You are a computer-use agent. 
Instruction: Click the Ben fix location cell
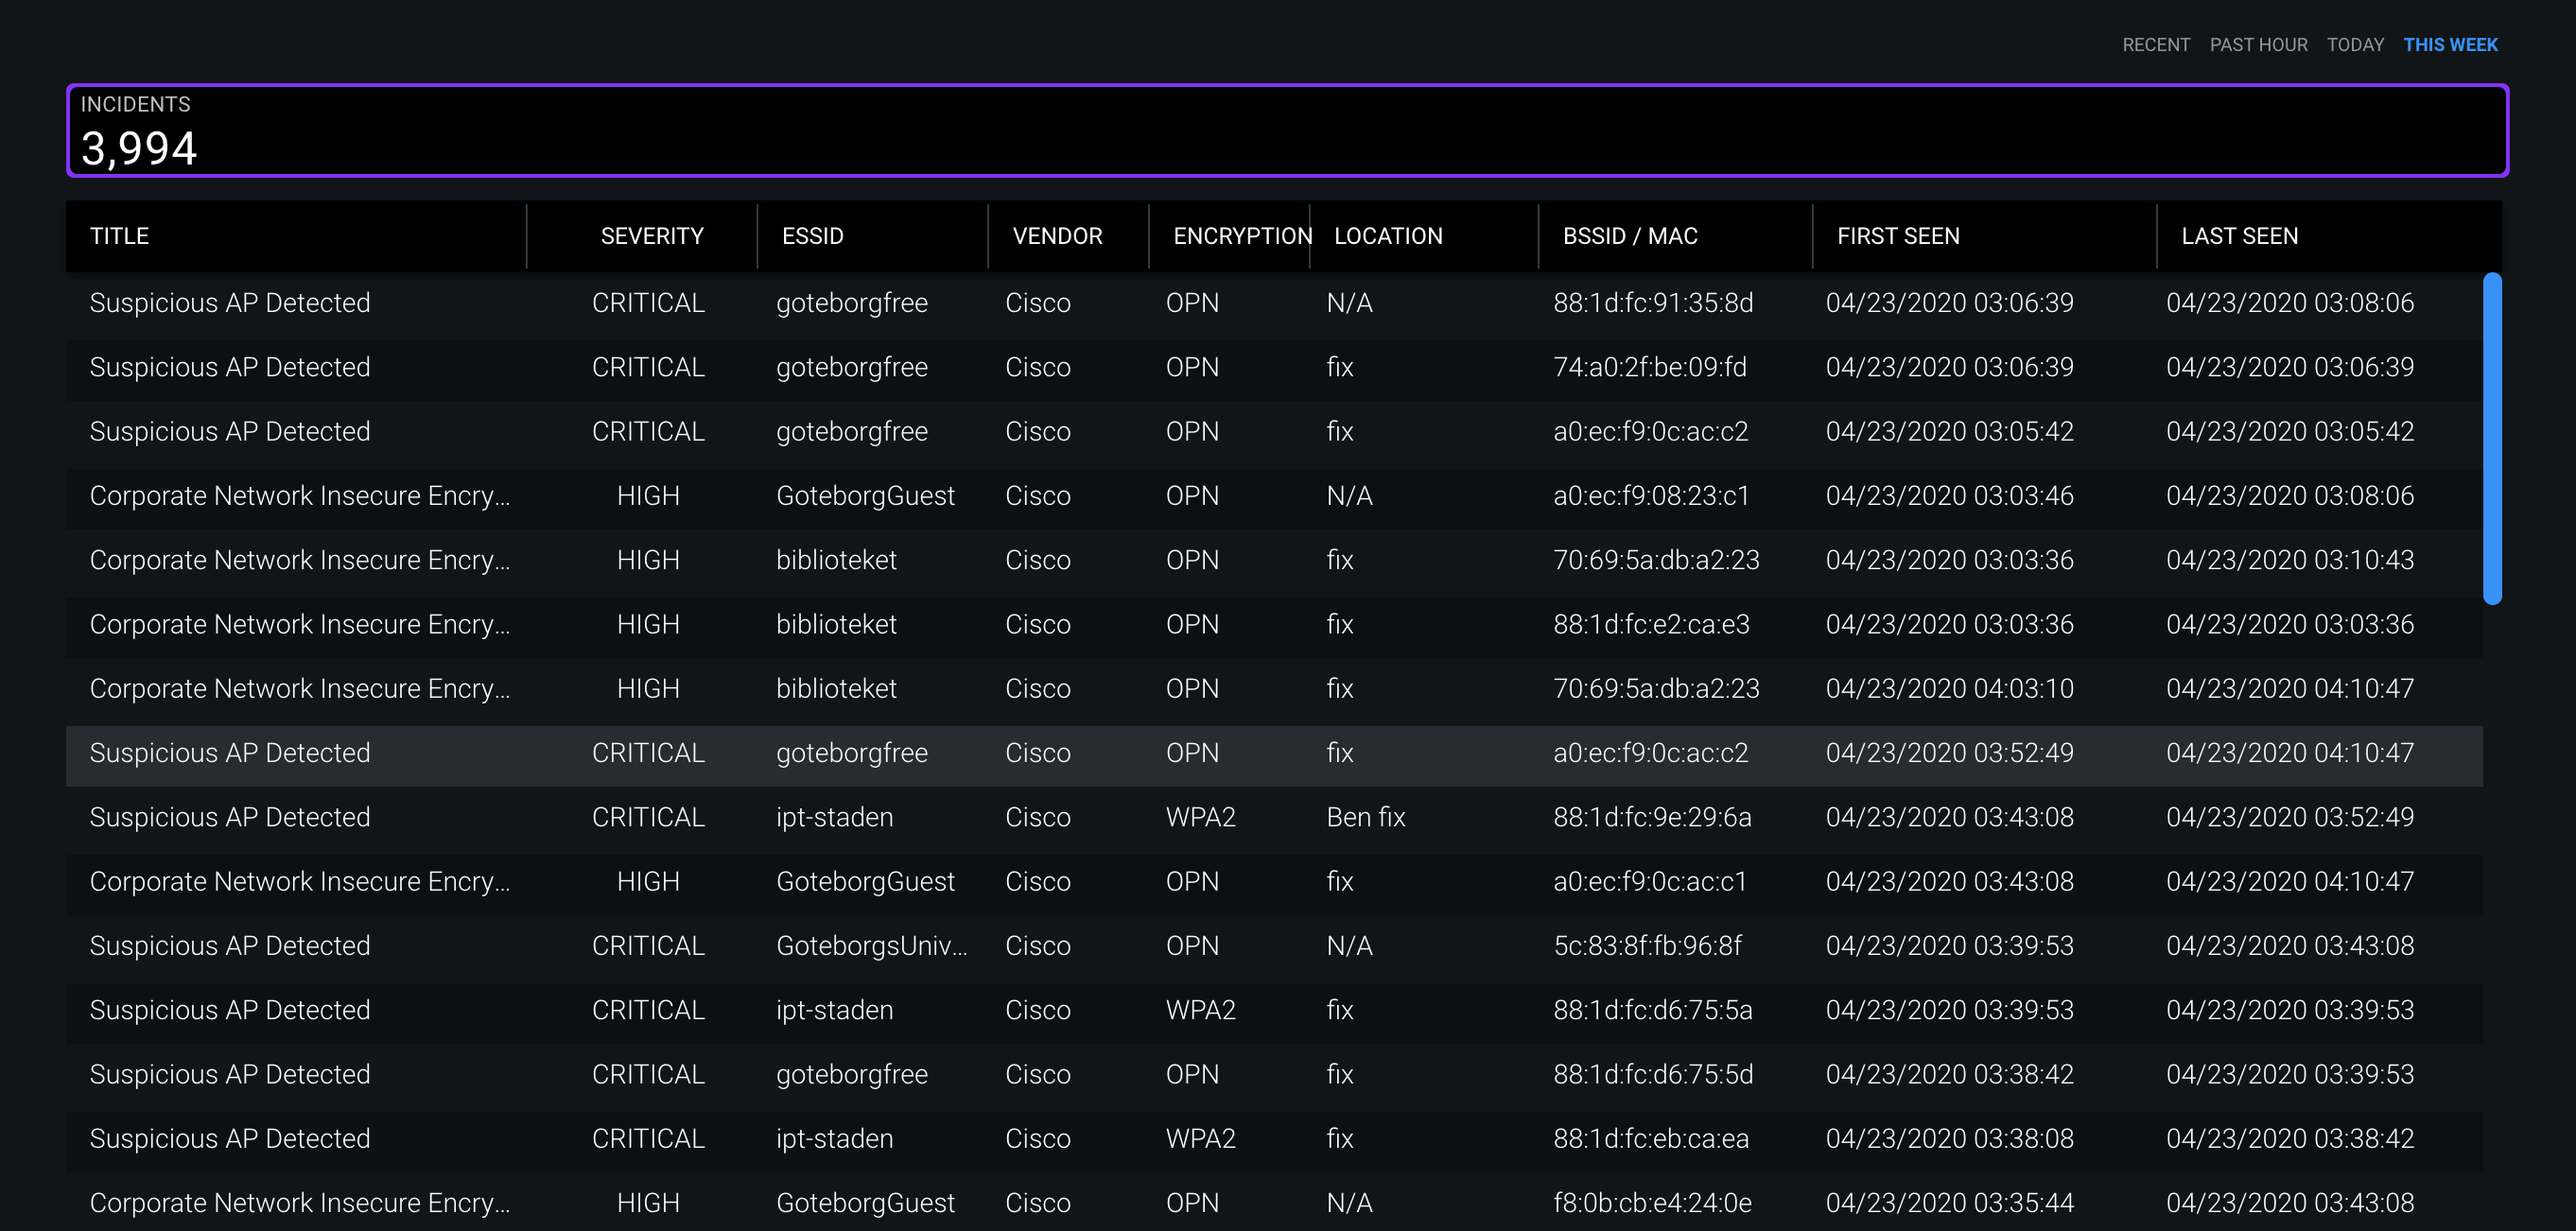pyautogui.click(x=1365, y=817)
